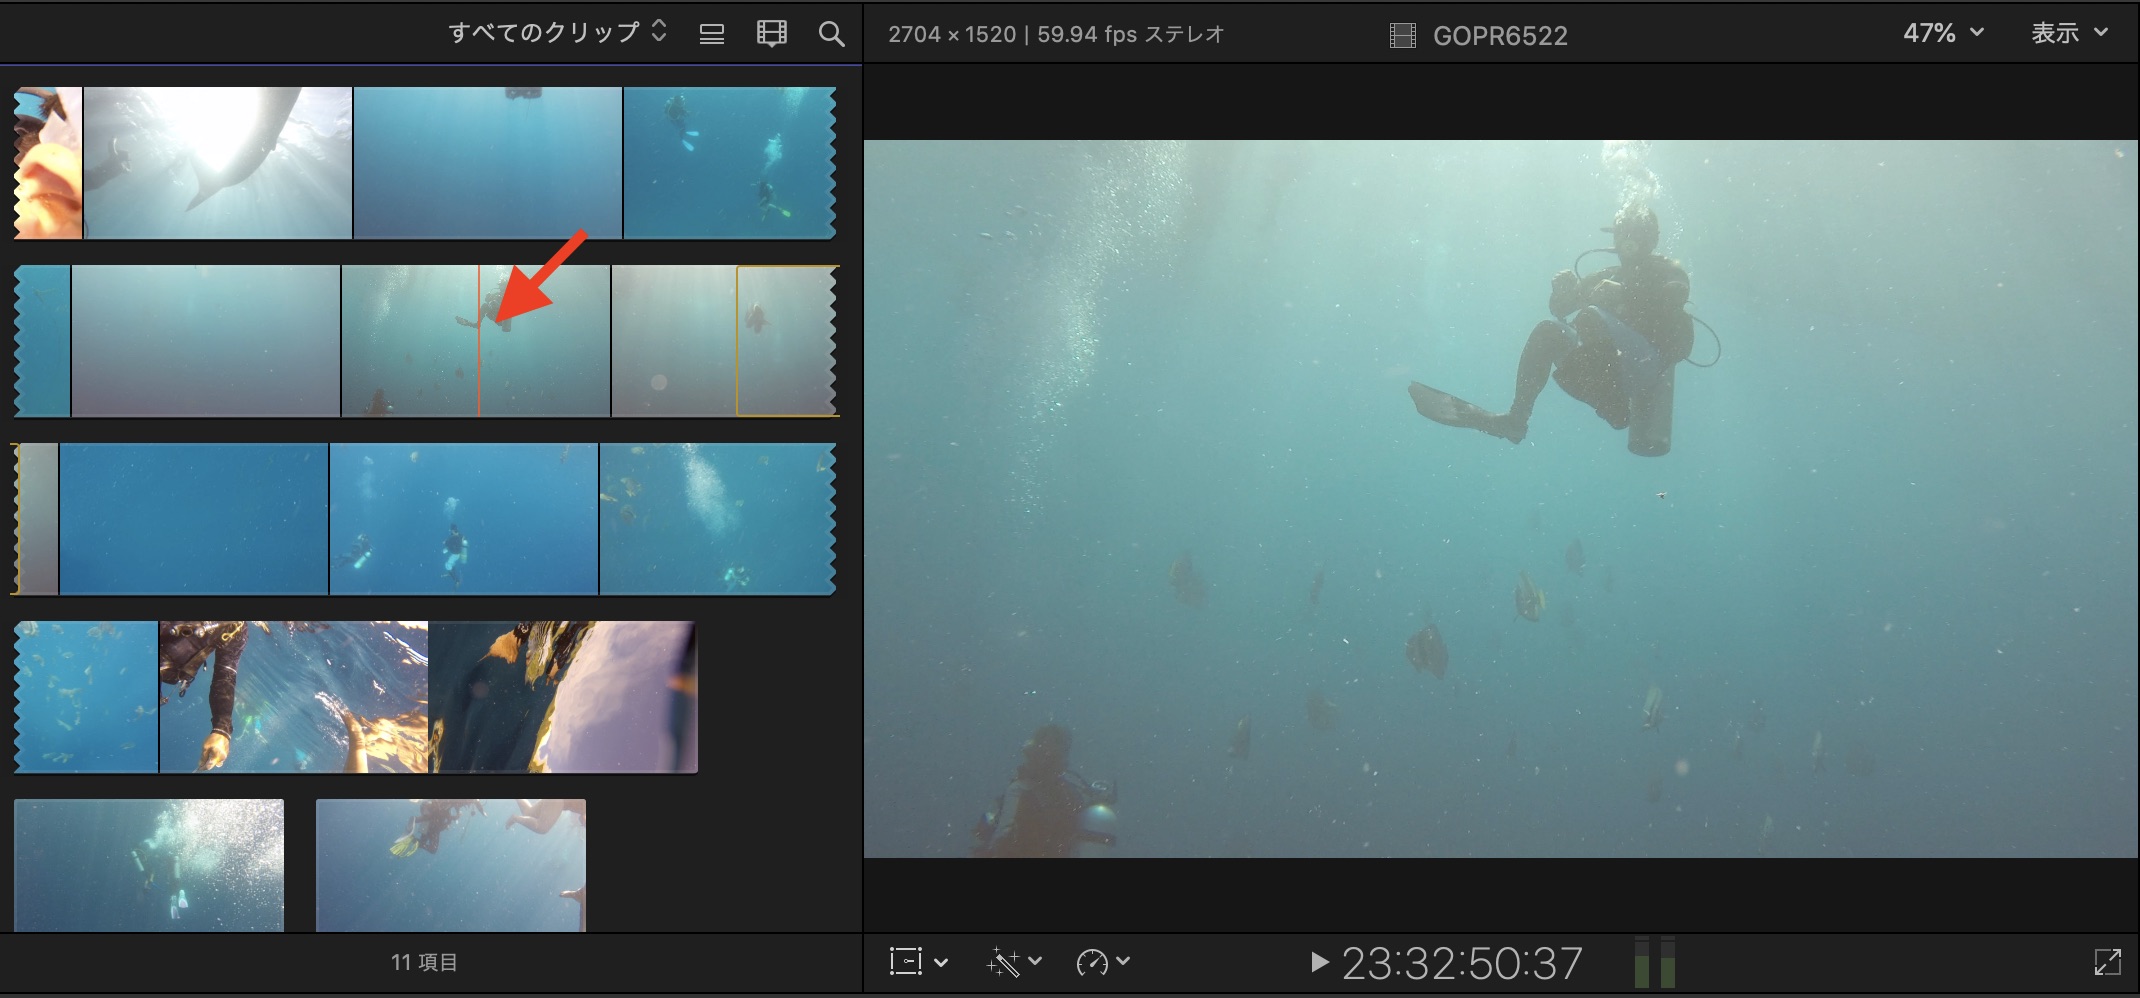Screen dimensions: 2140x998
Task: Open the clip appearance and filmstrip options
Action: click(x=771, y=34)
